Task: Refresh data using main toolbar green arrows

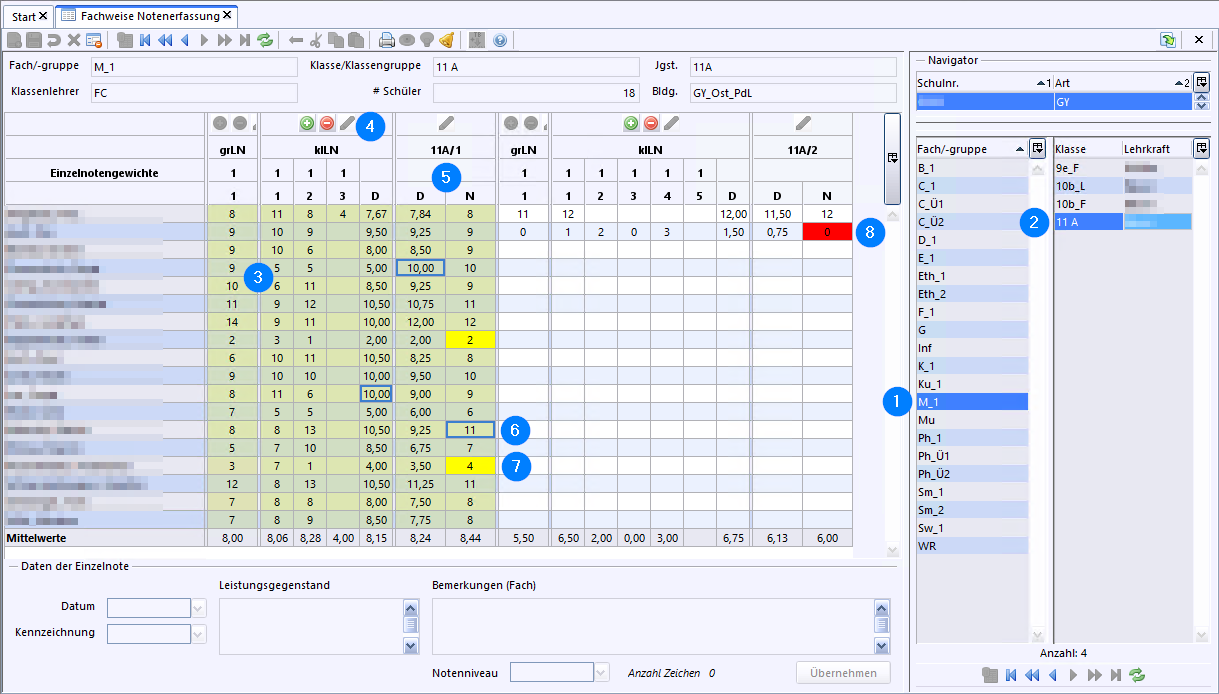Action: tap(265, 40)
